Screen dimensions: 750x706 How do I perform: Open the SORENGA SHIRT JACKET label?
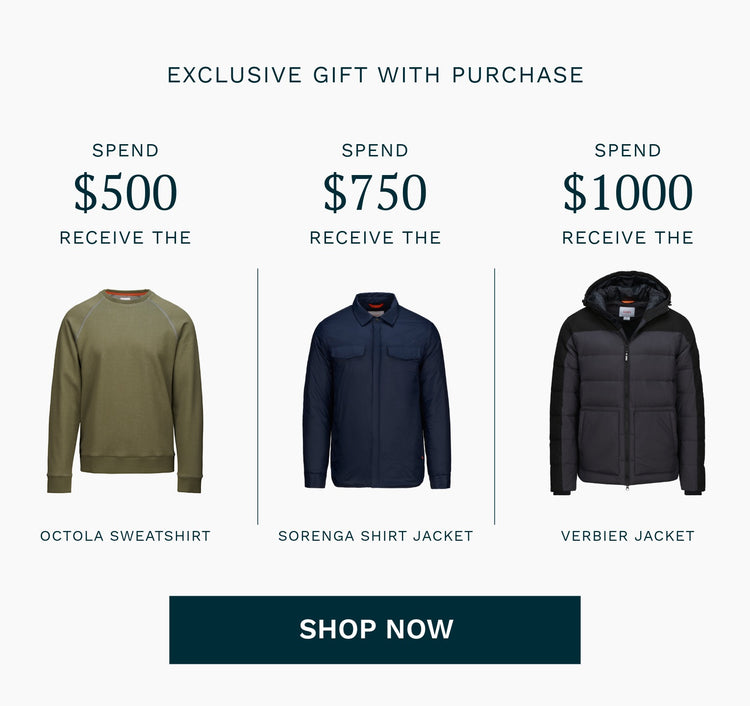(375, 536)
